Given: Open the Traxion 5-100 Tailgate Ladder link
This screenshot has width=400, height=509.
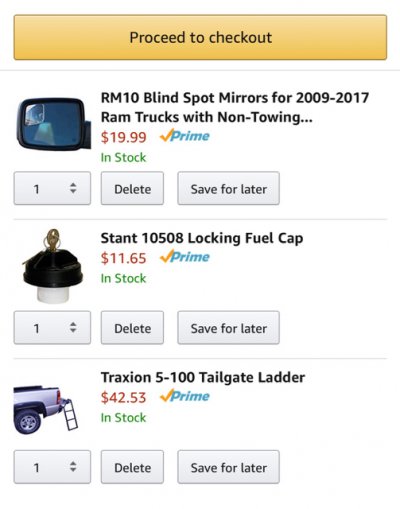Looking at the screenshot, I should pyautogui.click(x=203, y=377).
